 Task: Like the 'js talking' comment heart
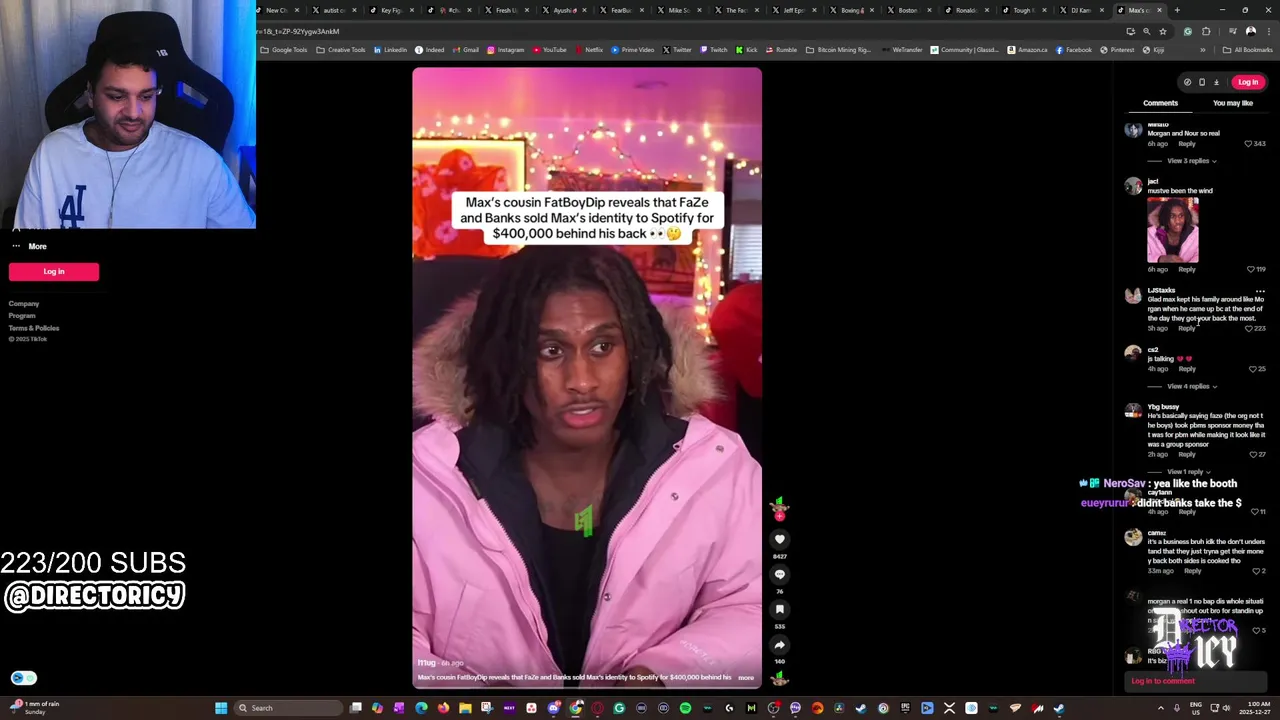click(x=1252, y=369)
